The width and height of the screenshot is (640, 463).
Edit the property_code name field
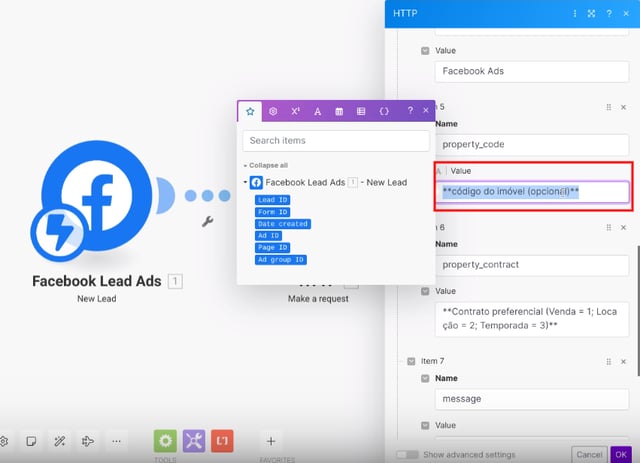532,145
